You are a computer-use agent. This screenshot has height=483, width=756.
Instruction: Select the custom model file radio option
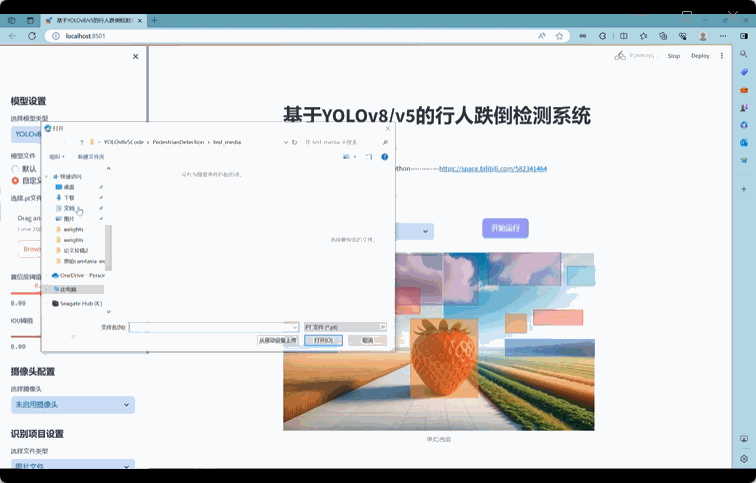pyautogui.click(x=15, y=180)
